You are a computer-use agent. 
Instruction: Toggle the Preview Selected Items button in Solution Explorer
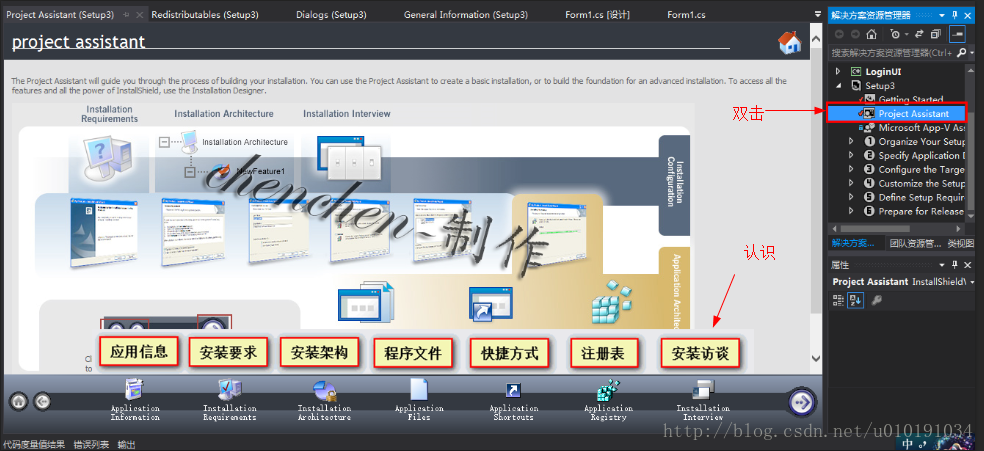pos(958,34)
